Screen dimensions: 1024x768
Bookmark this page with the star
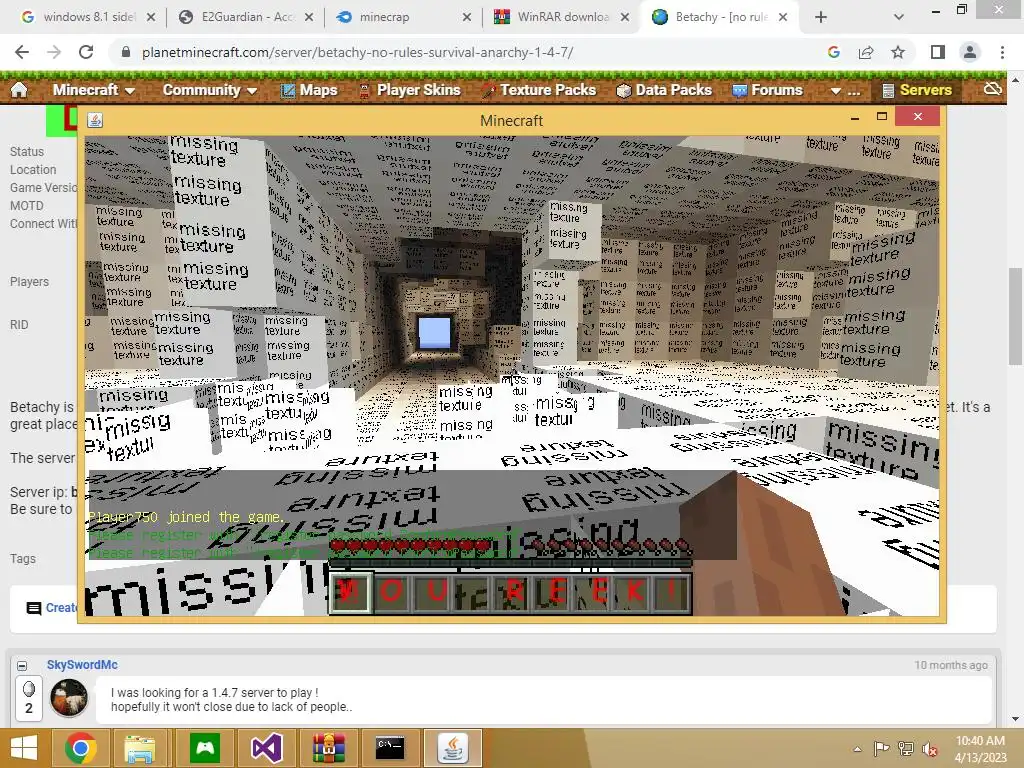pyautogui.click(x=898, y=52)
